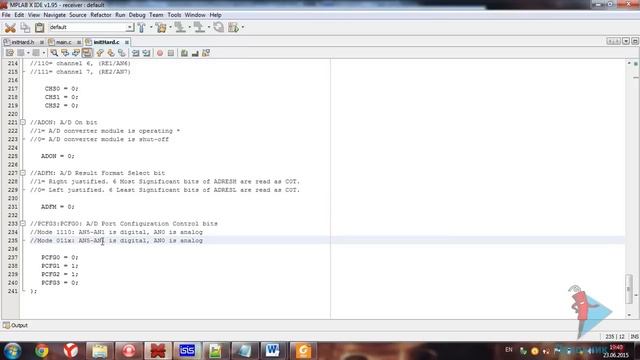Open the Output panel
Screen dimensions: 640x360
(16, 325)
